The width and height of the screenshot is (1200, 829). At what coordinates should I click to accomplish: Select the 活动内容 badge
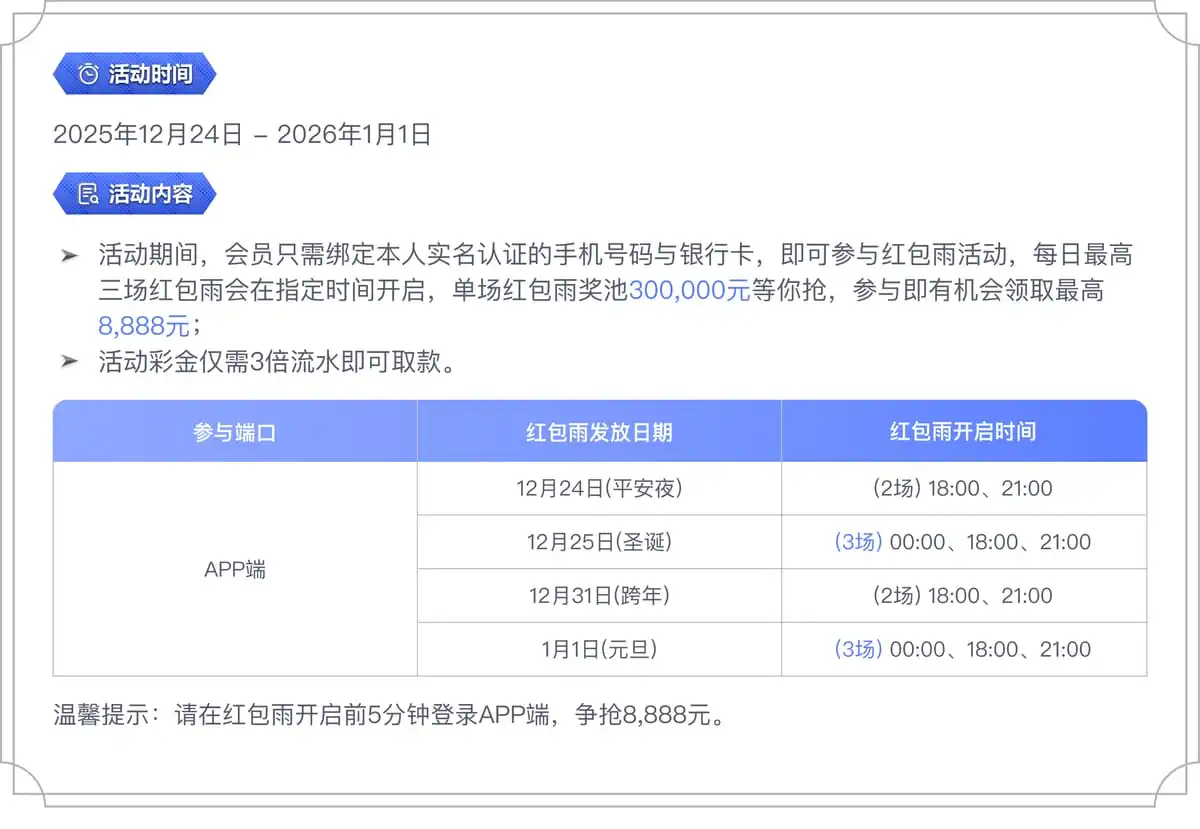tap(136, 193)
